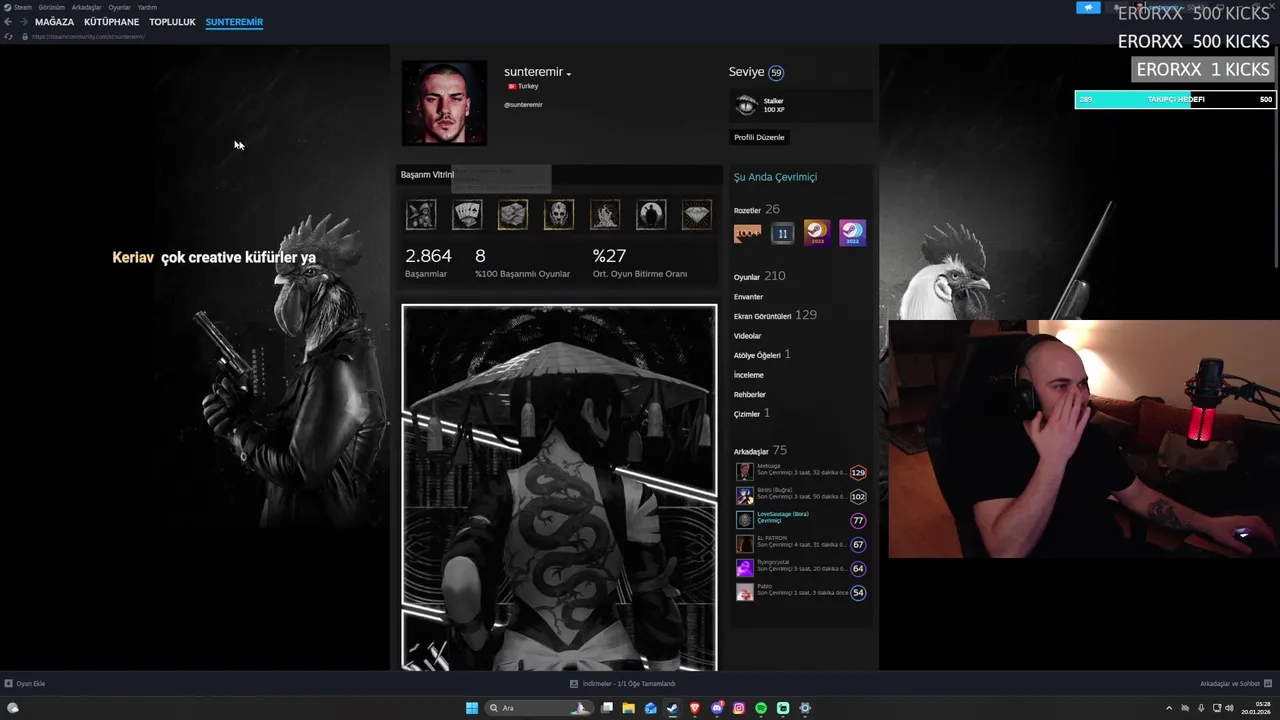Viewport: 1280px width, 720px height.
Task: Open friend flyingcrystal's profile
Action: click(801, 568)
